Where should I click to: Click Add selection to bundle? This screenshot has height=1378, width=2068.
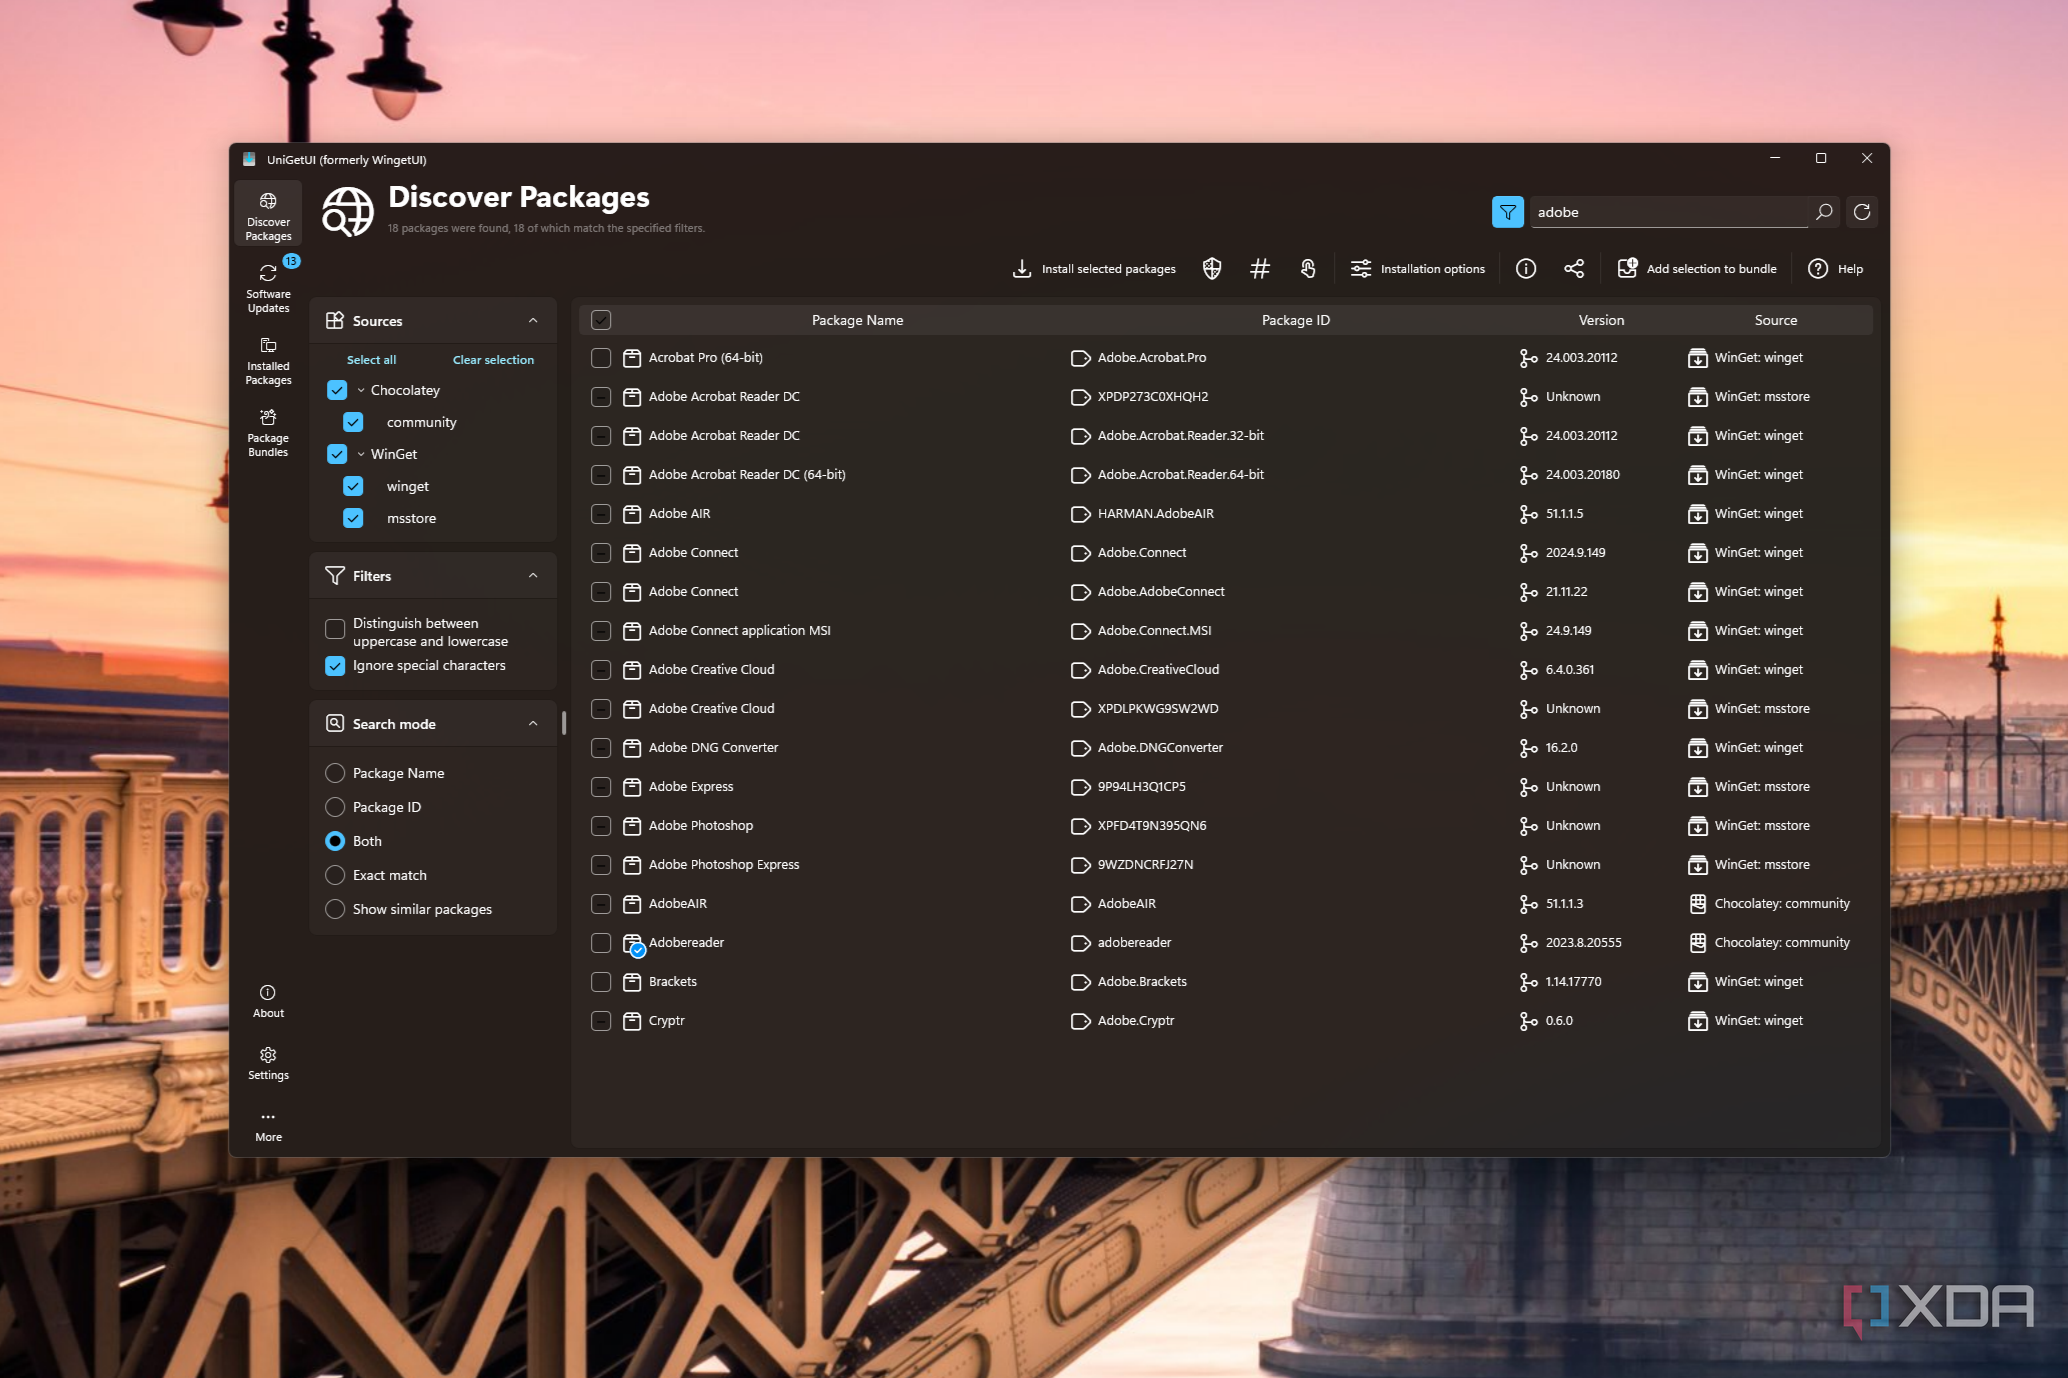(x=1697, y=268)
